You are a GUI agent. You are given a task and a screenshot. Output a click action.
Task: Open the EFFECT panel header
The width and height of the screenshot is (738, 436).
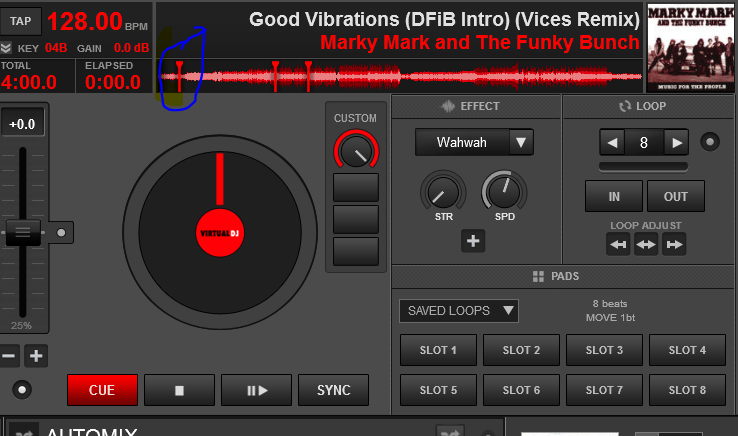click(x=476, y=106)
